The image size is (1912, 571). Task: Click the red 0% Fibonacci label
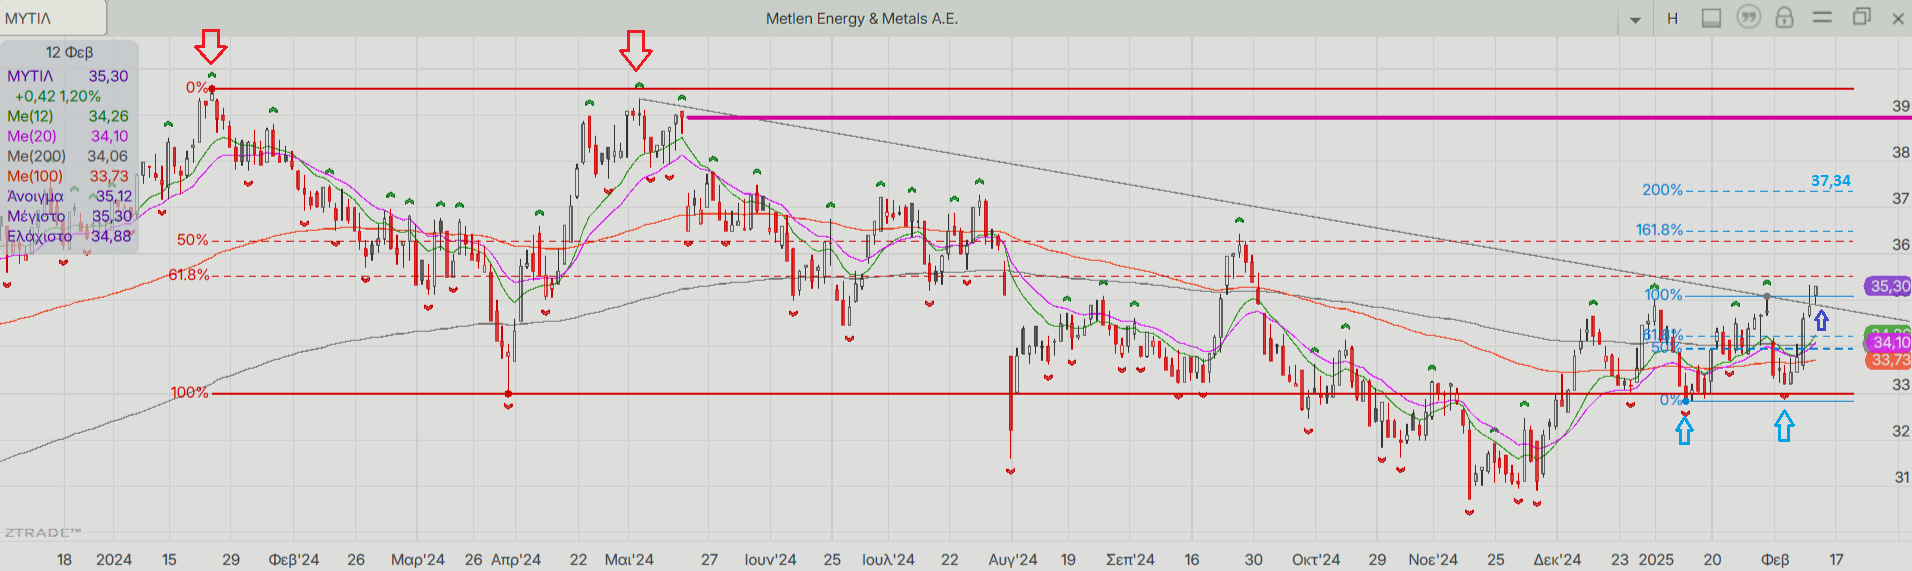tap(196, 88)
